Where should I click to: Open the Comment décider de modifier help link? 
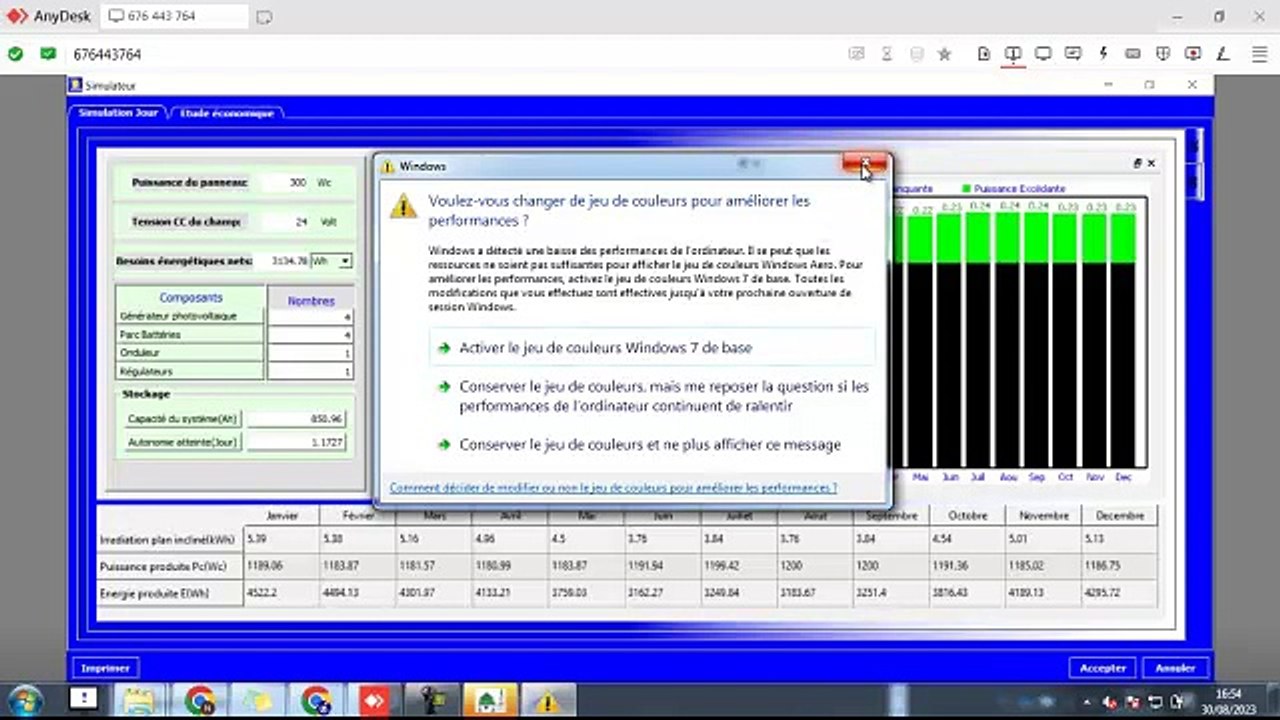[x=613, y=488]
